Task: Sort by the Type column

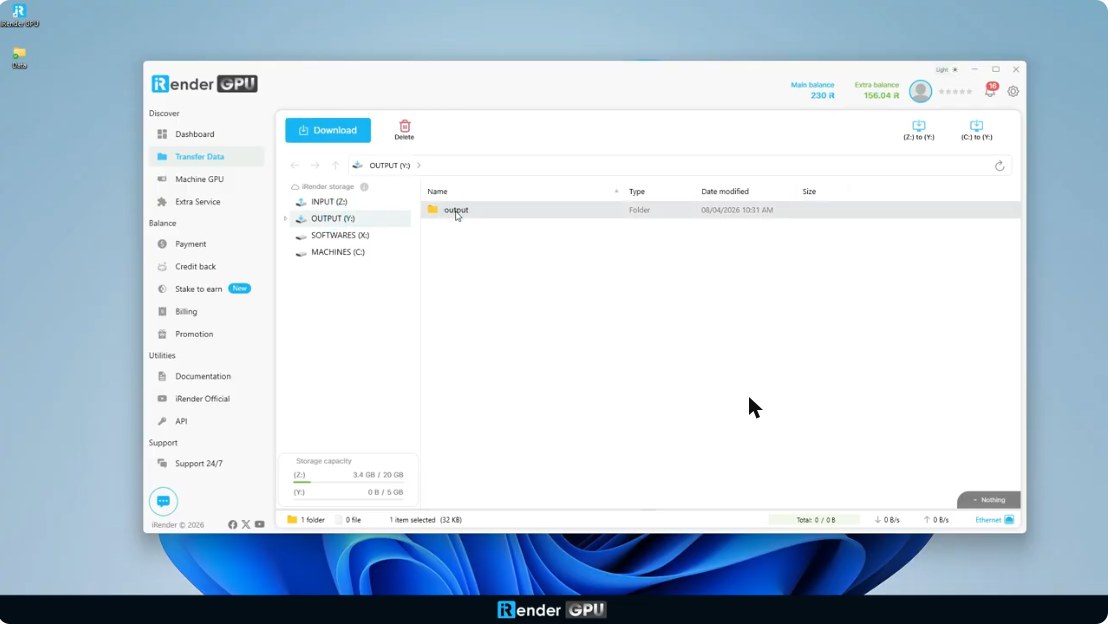Action: coord(637,192)
